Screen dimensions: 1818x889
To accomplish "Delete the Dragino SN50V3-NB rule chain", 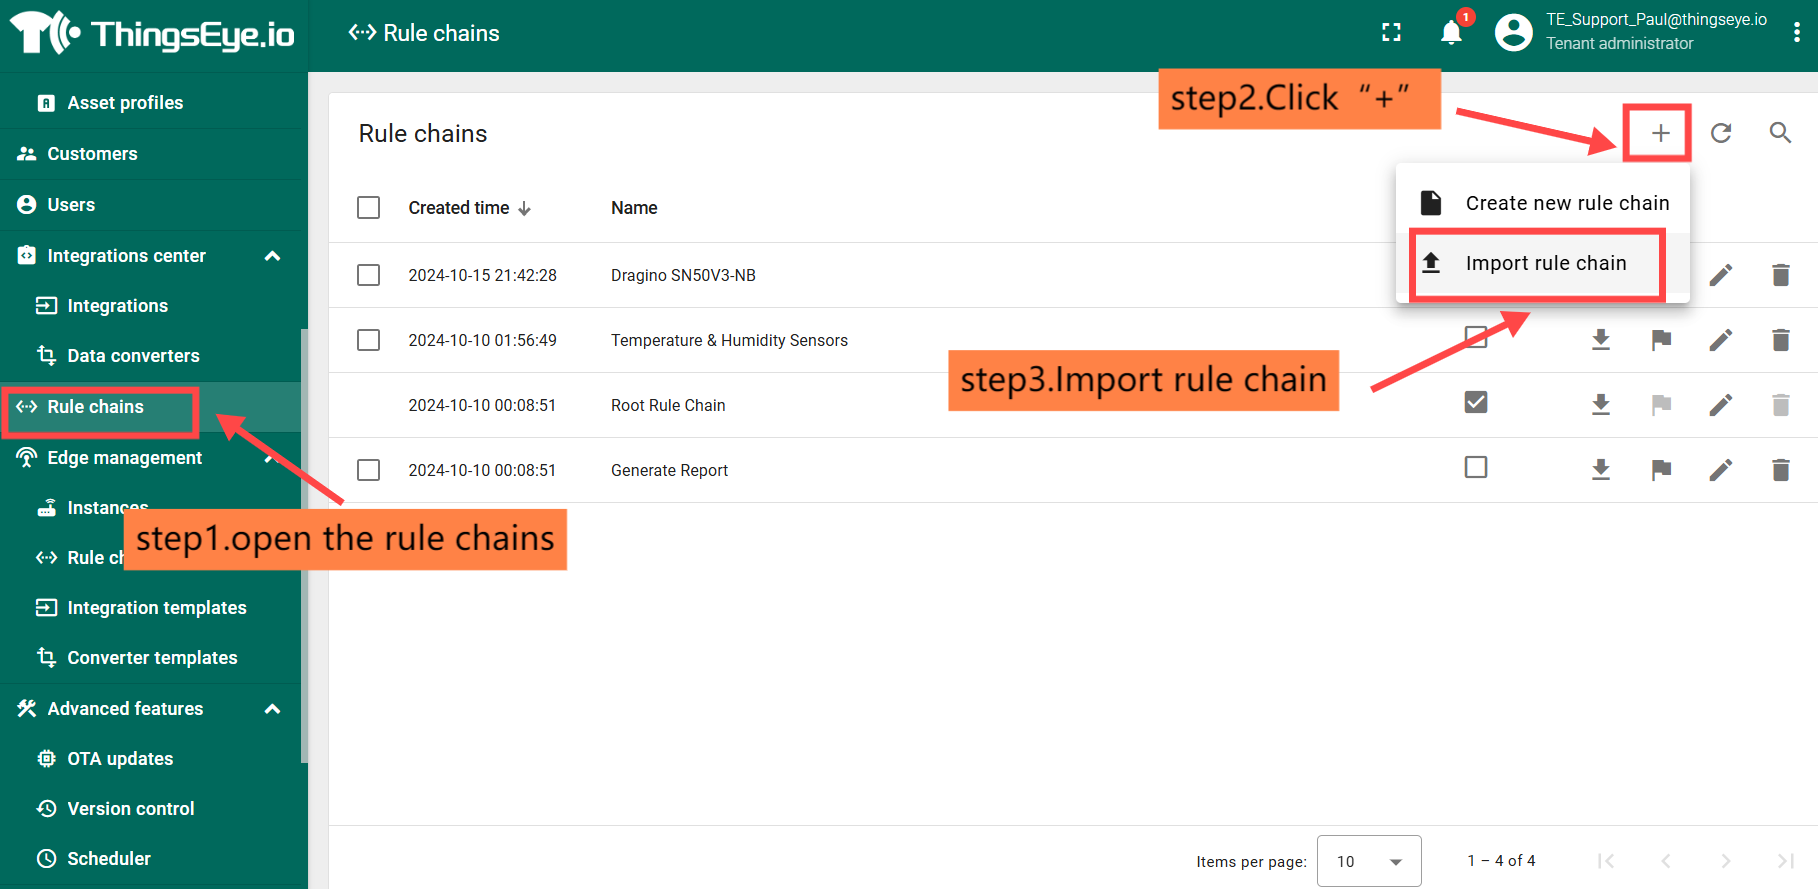I will point(1780,275).
